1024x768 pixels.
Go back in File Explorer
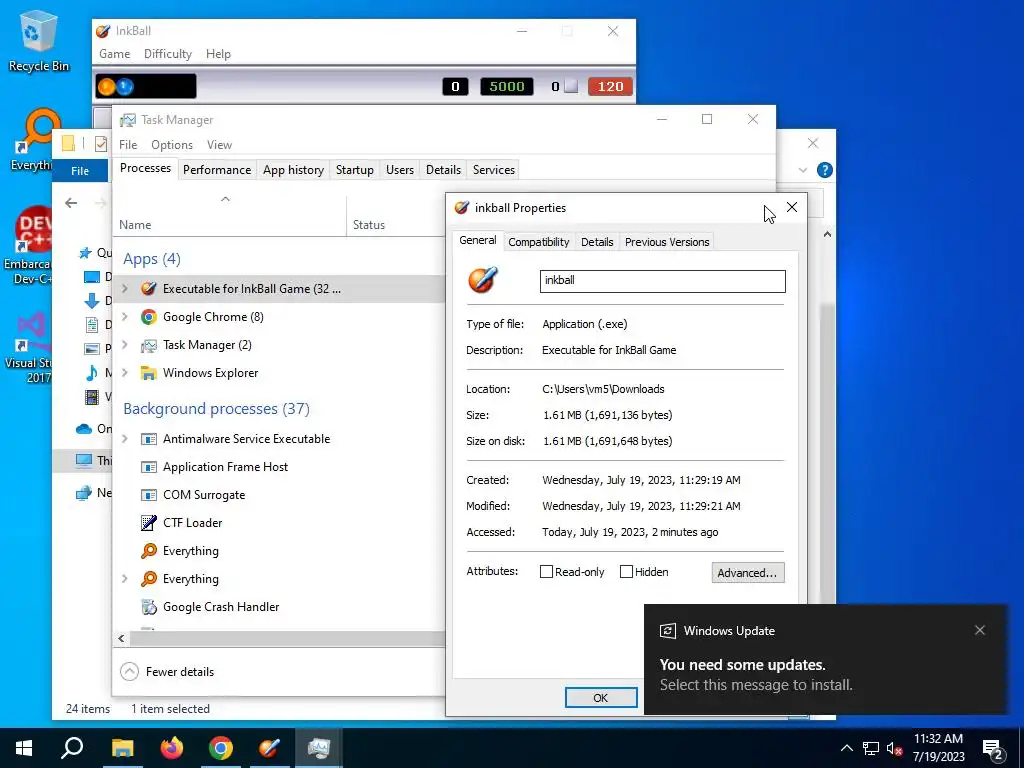(x=71, y=203)
